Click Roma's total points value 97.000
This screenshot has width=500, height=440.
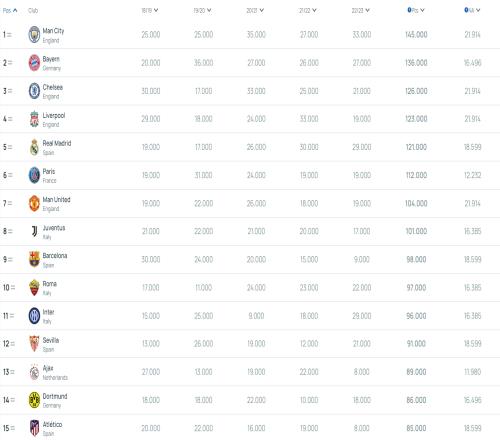click(x=416, y=288)
